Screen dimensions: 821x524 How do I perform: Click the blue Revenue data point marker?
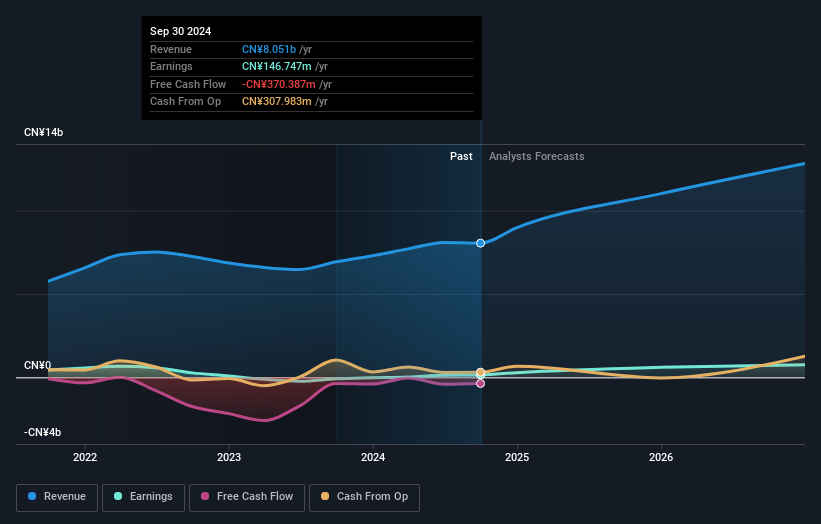tap(480, 243)
